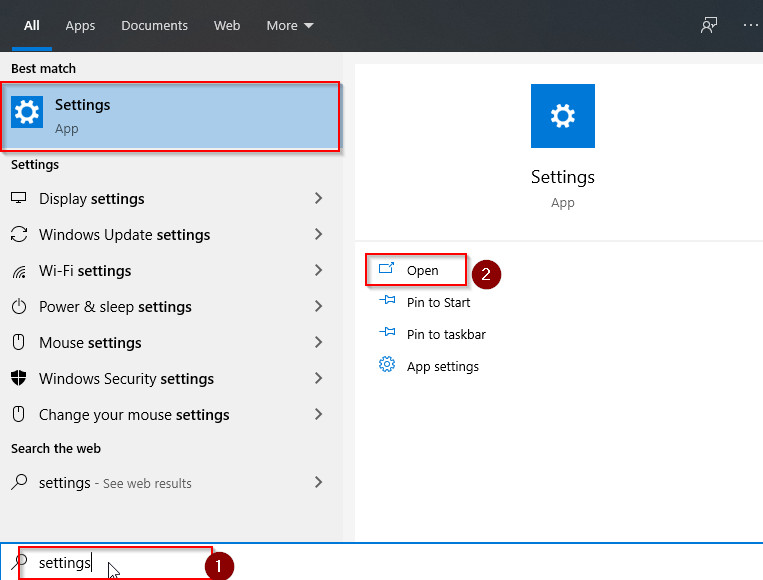Click Open to launch Settings
The image size is (763, 580).
tap(422, 270)
